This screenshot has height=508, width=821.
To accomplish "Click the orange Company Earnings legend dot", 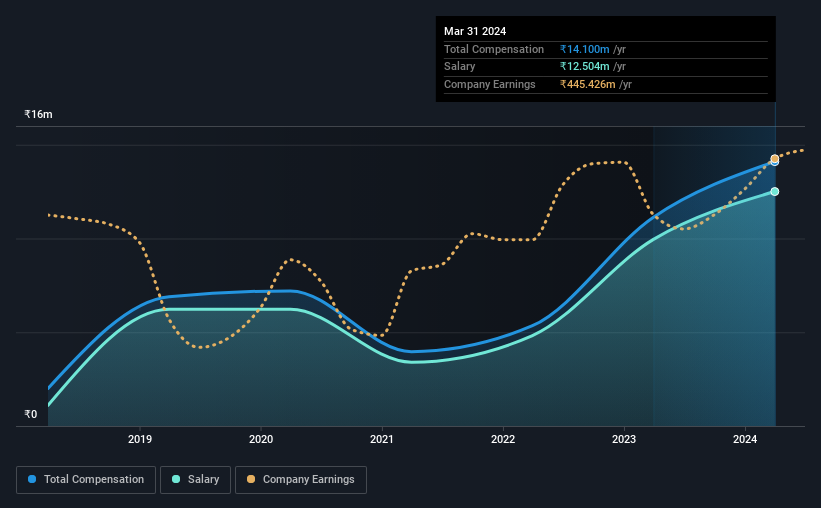I will (251, 479).
